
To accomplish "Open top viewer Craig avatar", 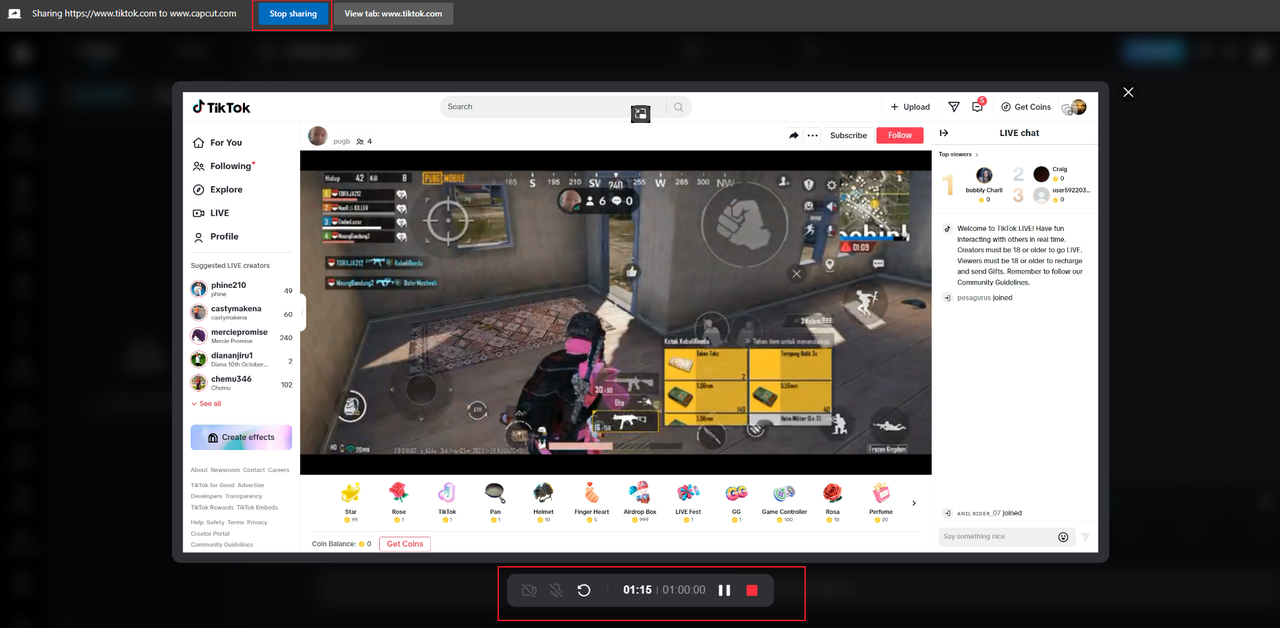I will click(x=1042, y=174).
